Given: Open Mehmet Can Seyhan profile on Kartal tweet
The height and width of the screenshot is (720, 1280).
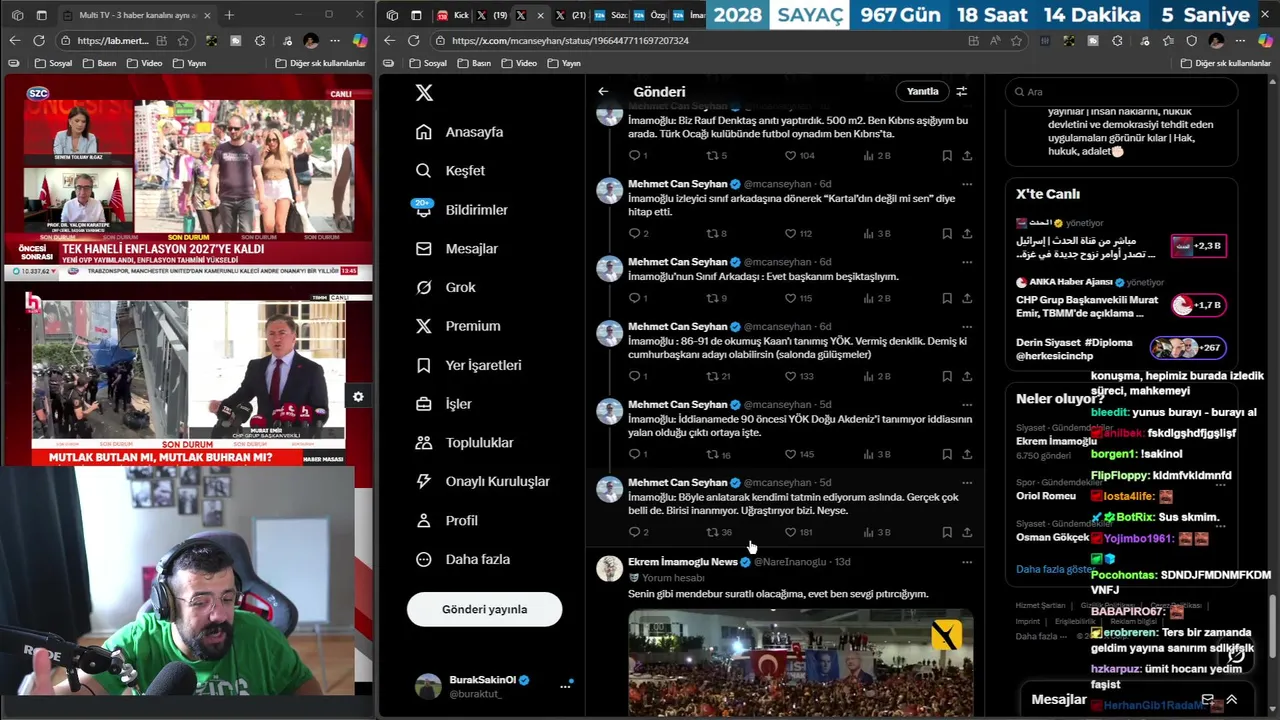Looking at the screenshot, I should point(677,184).
